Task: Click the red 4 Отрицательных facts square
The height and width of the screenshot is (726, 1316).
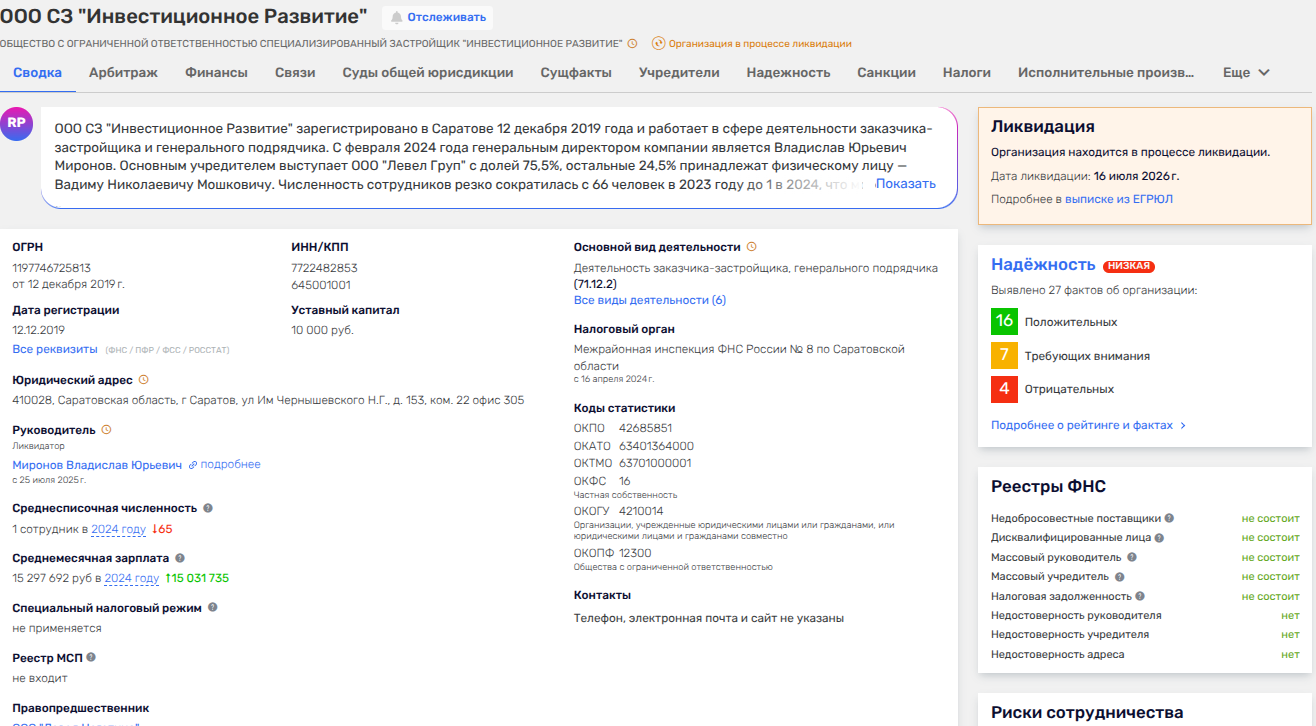Action: pyautogui.click(x=1004, y=389)
